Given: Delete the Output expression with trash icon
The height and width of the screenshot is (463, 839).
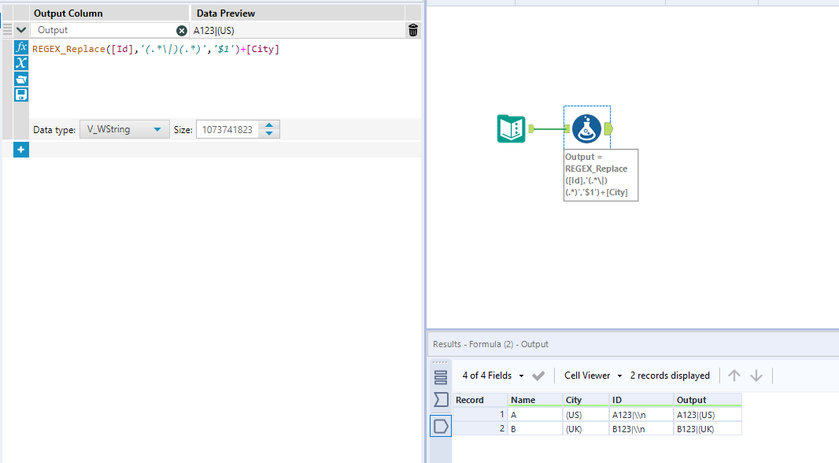Looking at the screenshot, I should (413, 30).
